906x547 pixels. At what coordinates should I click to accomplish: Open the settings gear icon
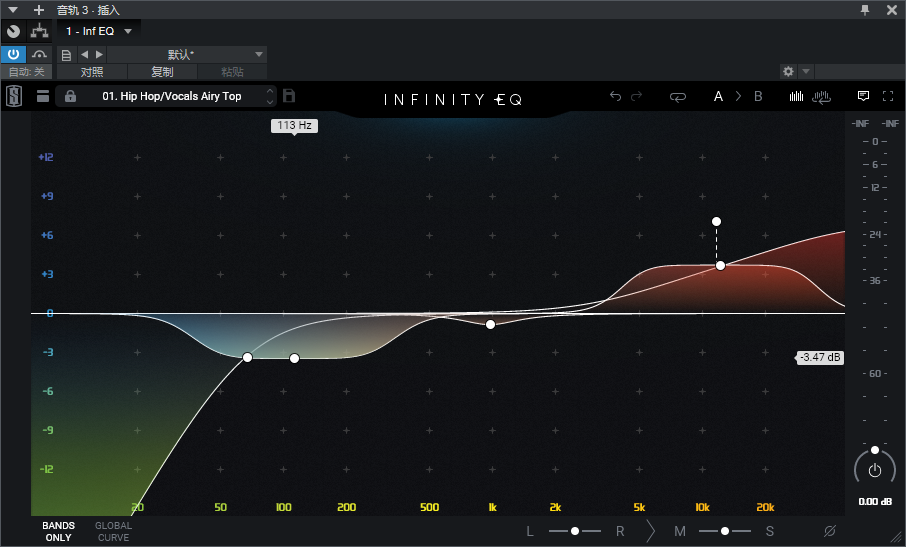[x=788, y=72]
